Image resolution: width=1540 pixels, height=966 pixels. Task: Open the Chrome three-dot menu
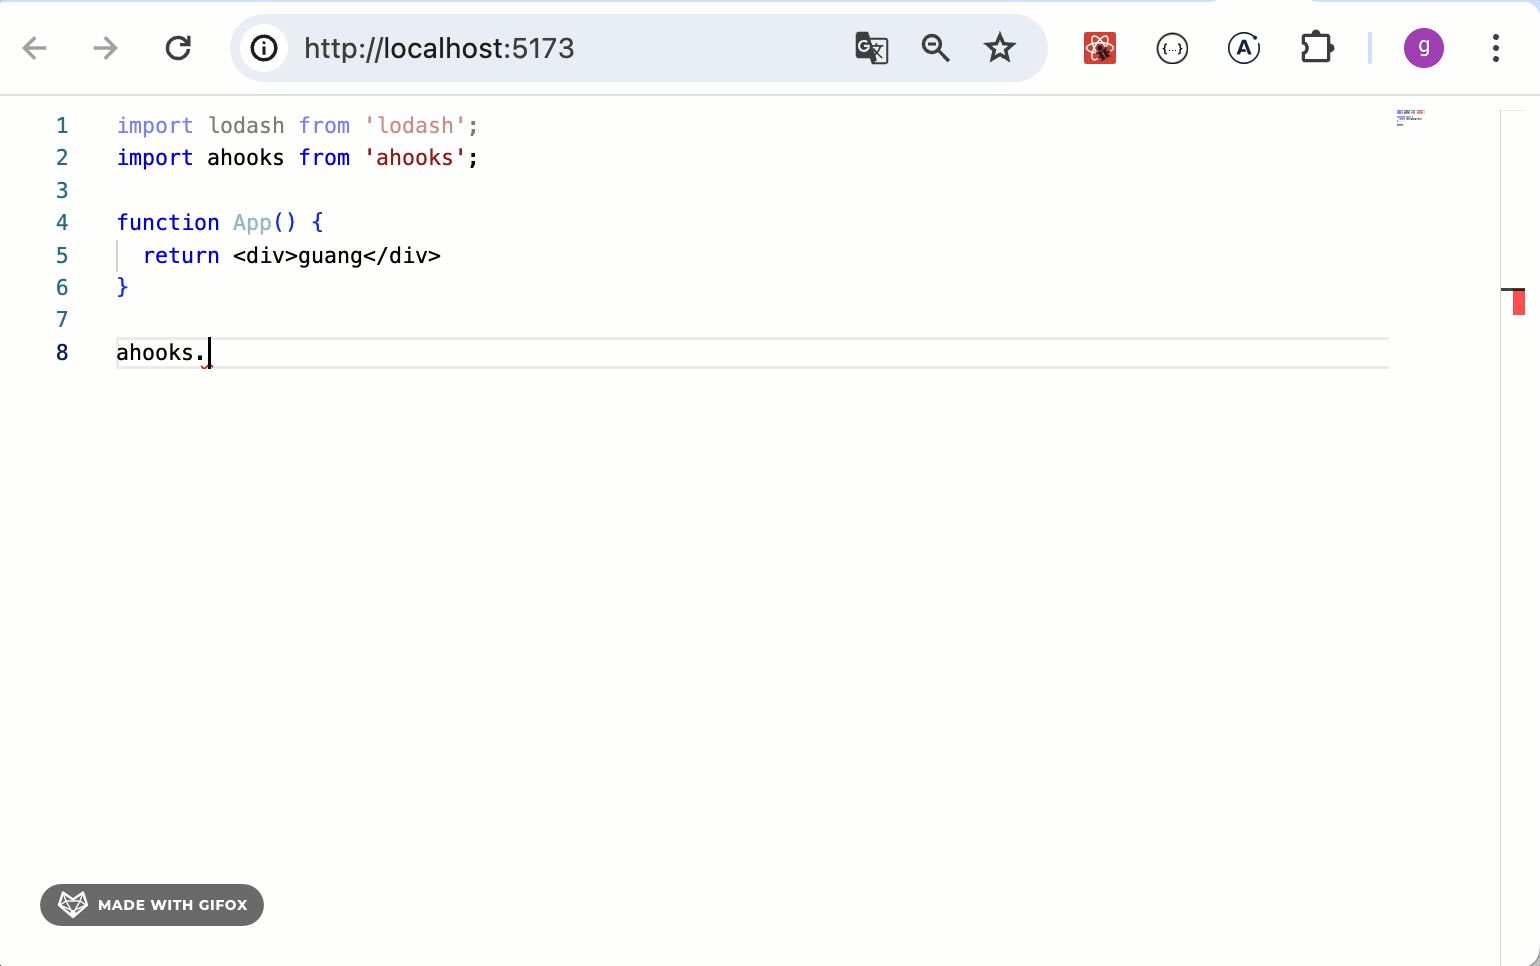tap(1496, 48)
